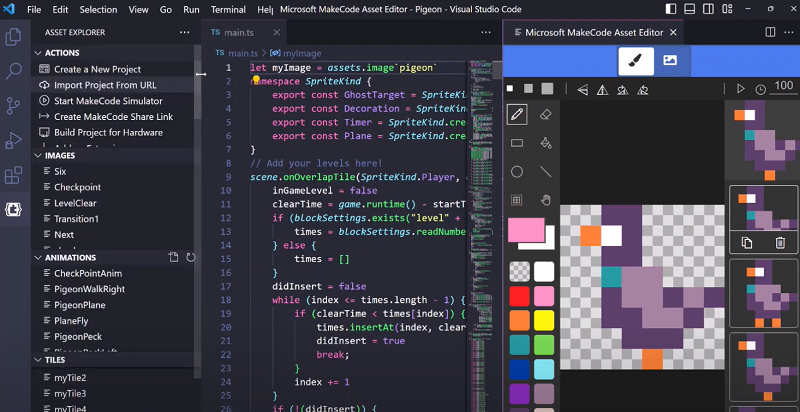The image size is (800, 412).
Task: Choose the medium brush size
Action: click(528, 89)
